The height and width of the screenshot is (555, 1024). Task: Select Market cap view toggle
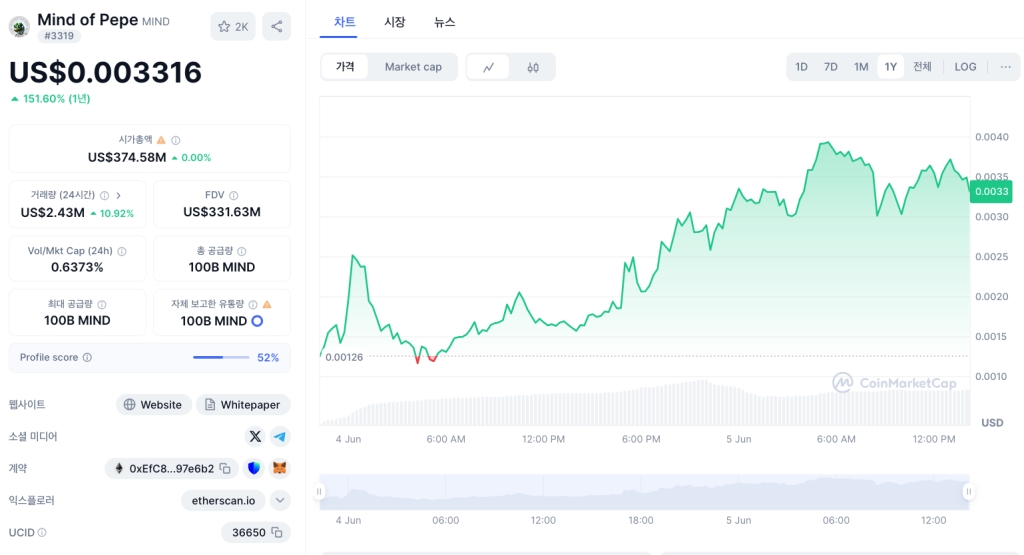pyautogui.click(x=413, y=67)
